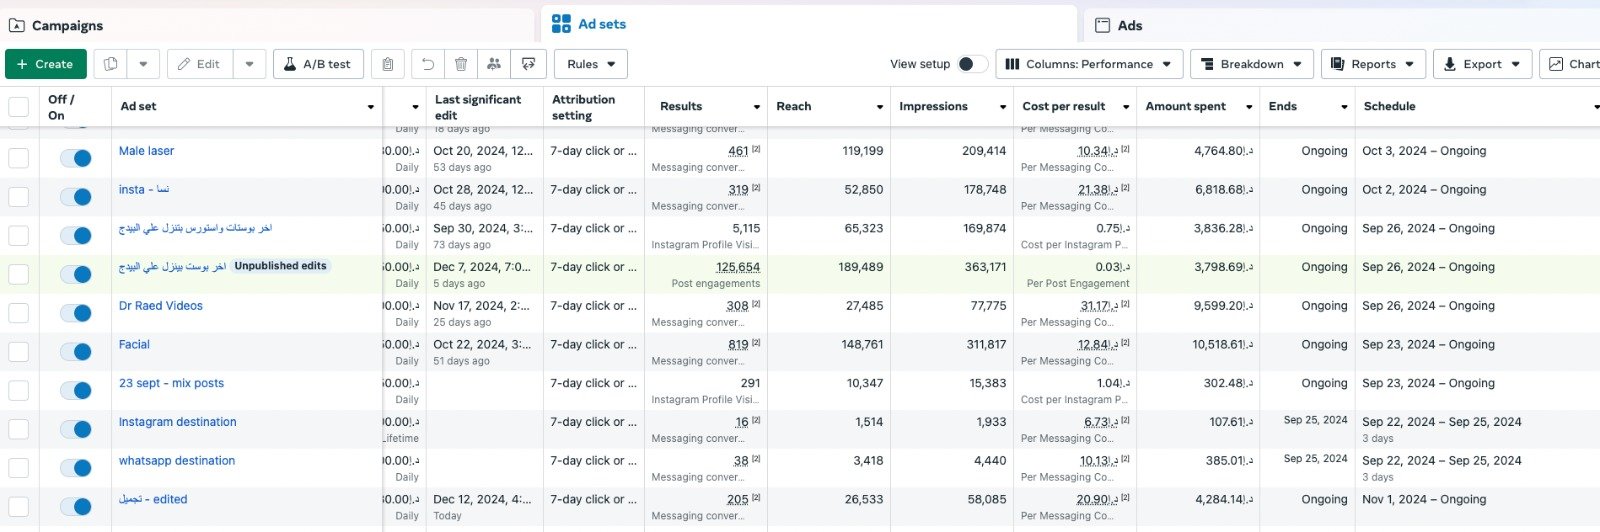Image resolution: width=1600 pixels, height=532 pixels.
Task: Open the Charts panel icon
Action: [x=1572, y=64]
